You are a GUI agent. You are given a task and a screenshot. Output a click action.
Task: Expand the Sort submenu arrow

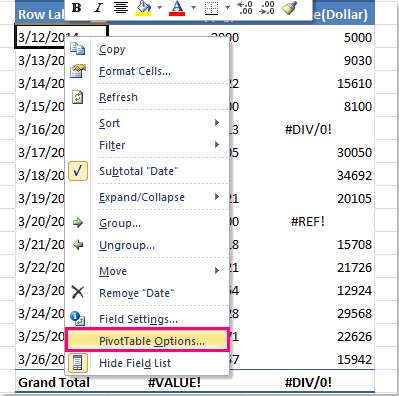point(217,123)
